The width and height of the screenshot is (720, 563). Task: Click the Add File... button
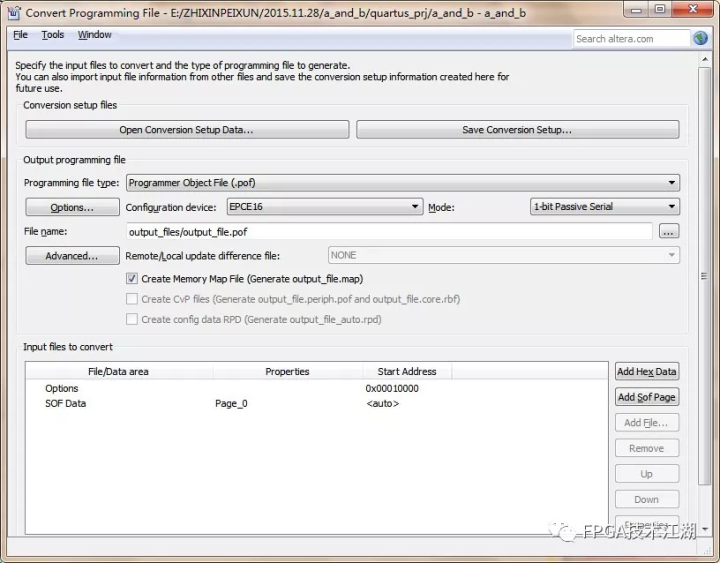[x=647, y=423]
